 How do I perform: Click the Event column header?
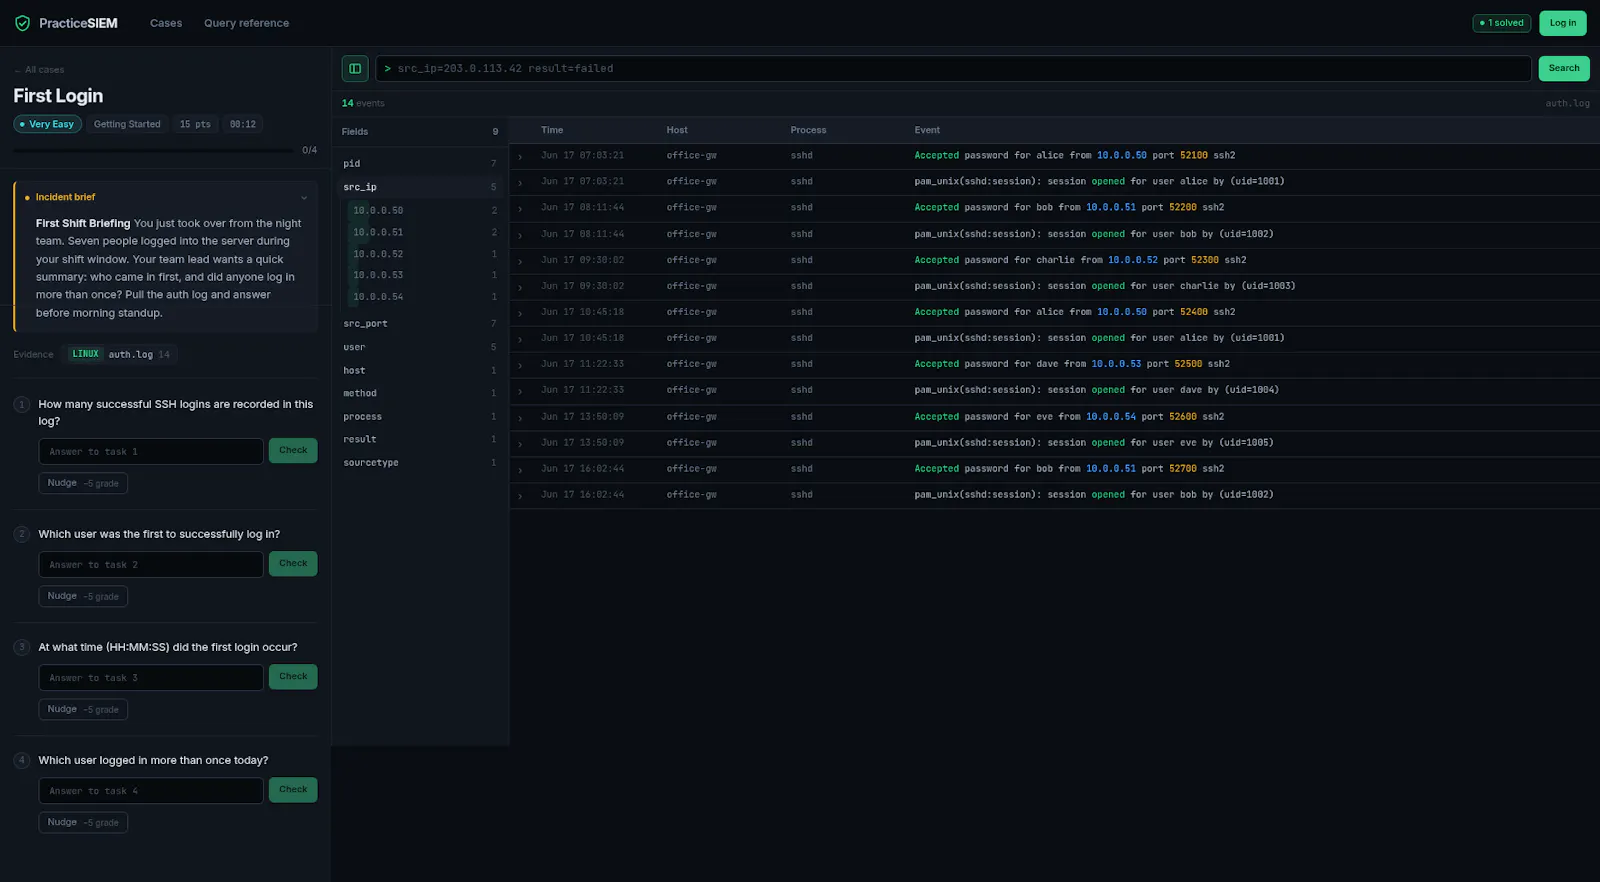(927, 130)
